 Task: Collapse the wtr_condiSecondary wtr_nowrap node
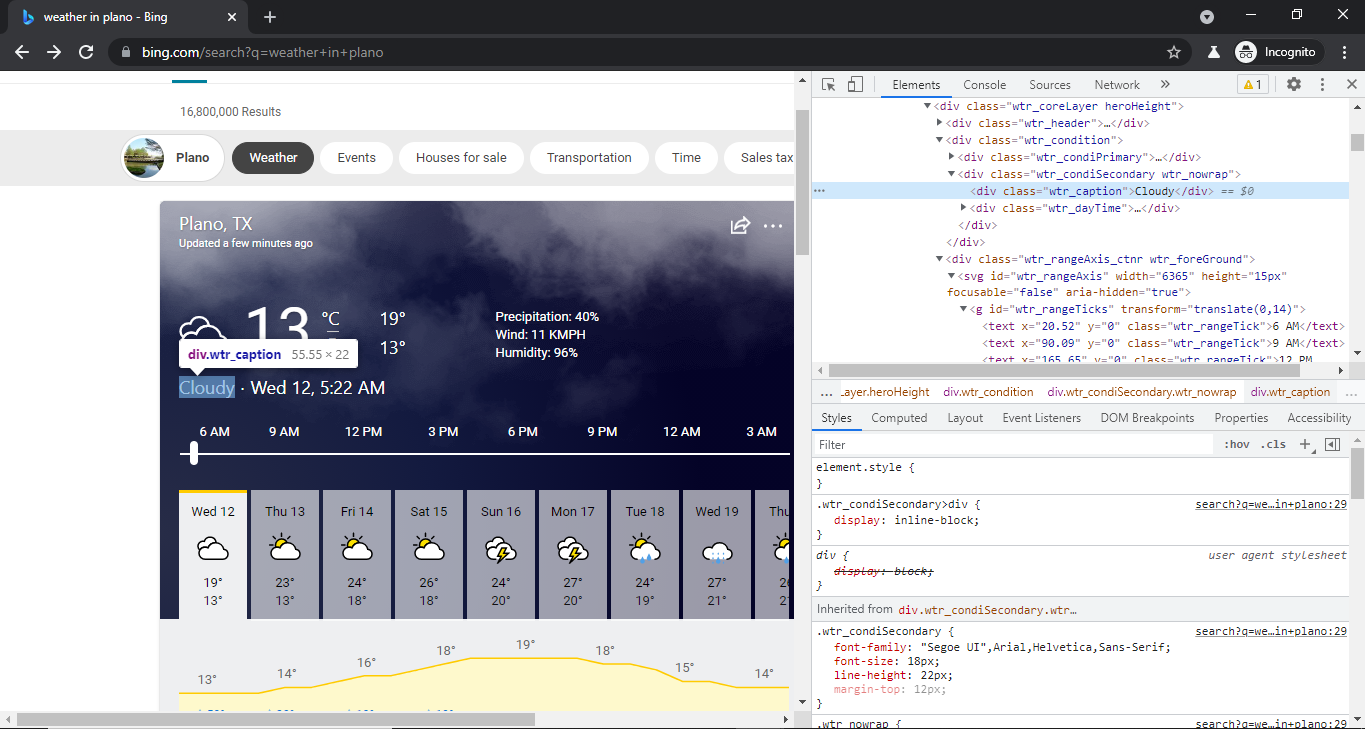[x=951, y=174]
